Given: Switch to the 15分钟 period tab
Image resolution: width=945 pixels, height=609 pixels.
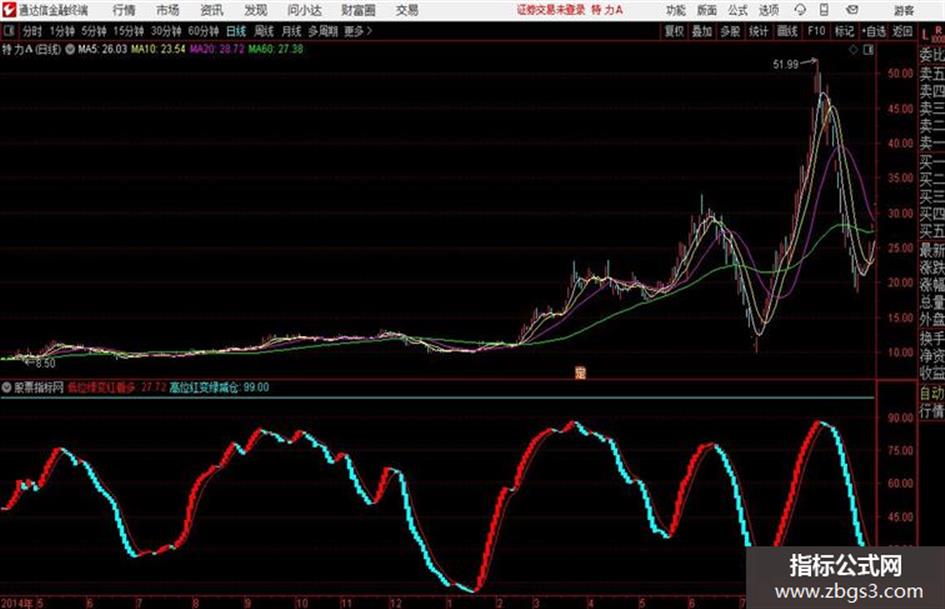Looking at the screenshot, I should (129, 31).
